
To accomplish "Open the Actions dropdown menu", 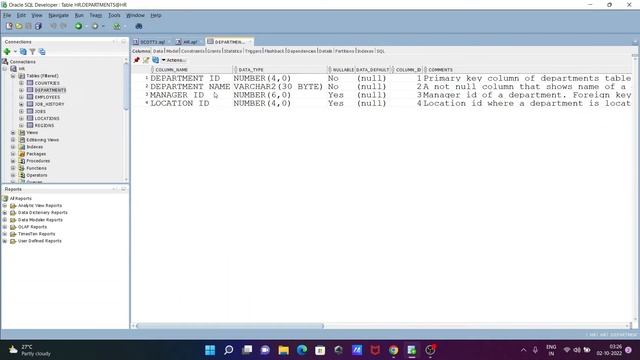I will point(174,60).
